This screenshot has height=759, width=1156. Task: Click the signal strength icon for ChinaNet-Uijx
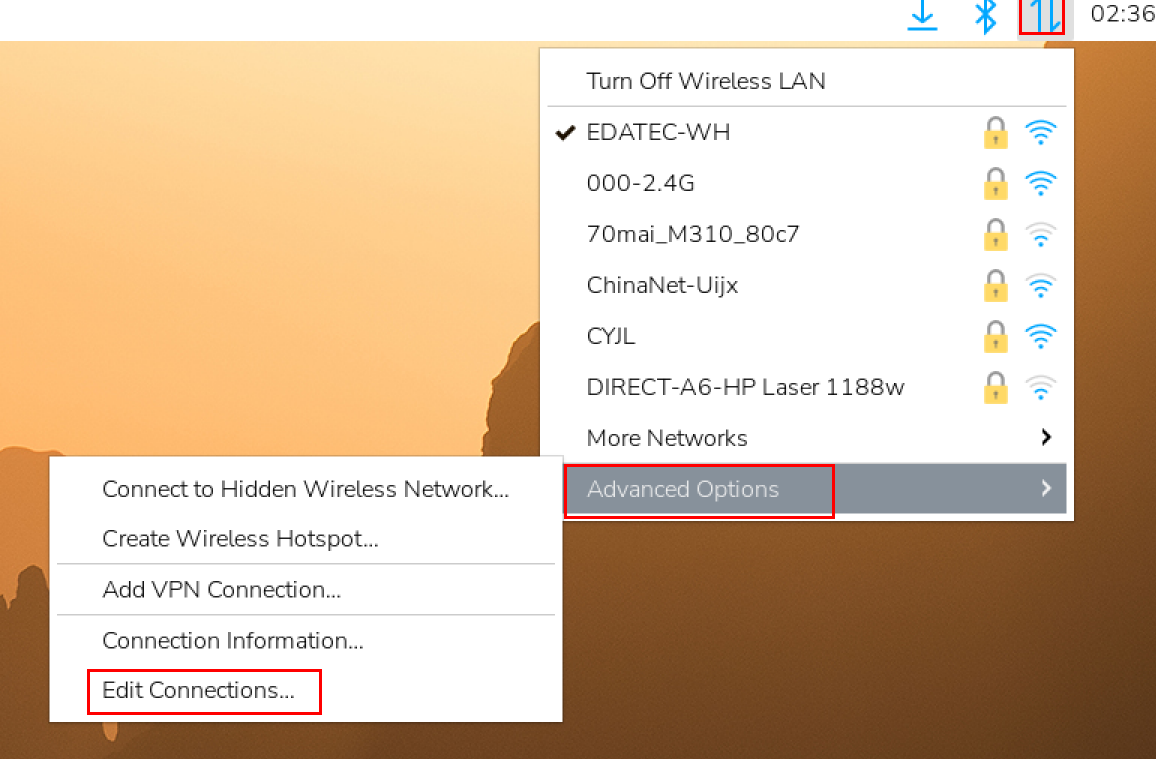click(x=1041, y=285)
